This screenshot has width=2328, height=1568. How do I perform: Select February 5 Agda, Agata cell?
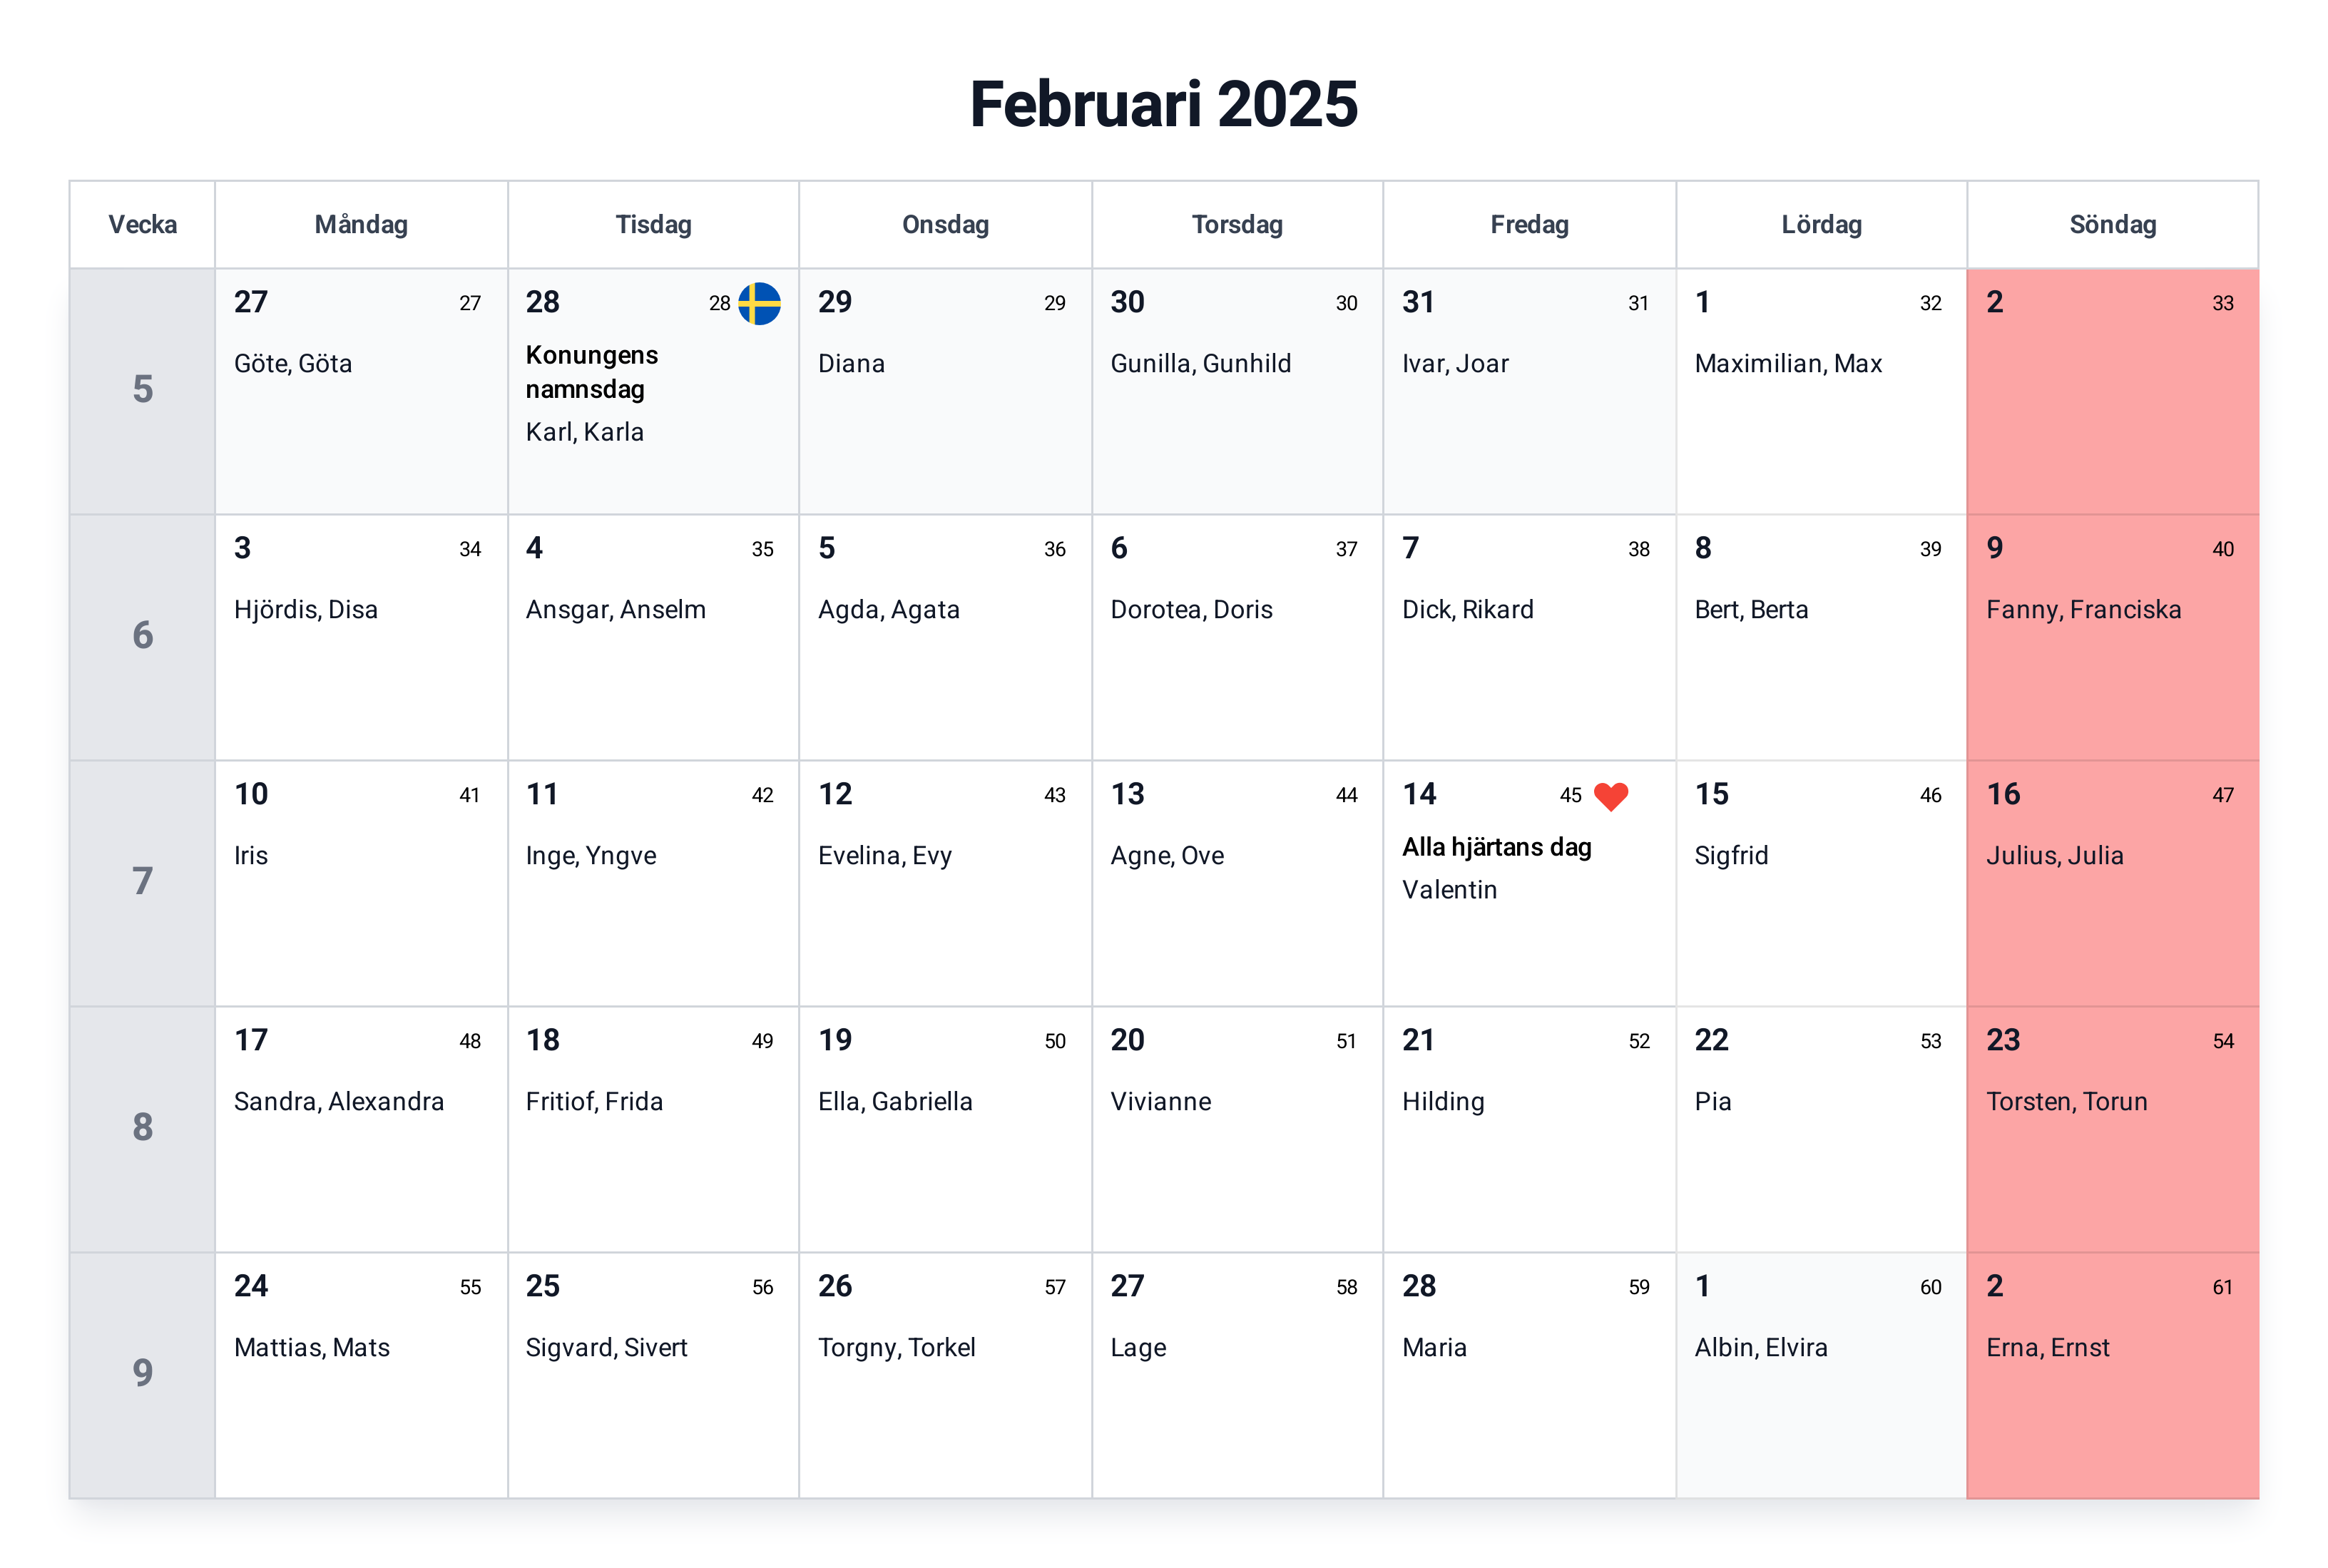pos(945,637)
